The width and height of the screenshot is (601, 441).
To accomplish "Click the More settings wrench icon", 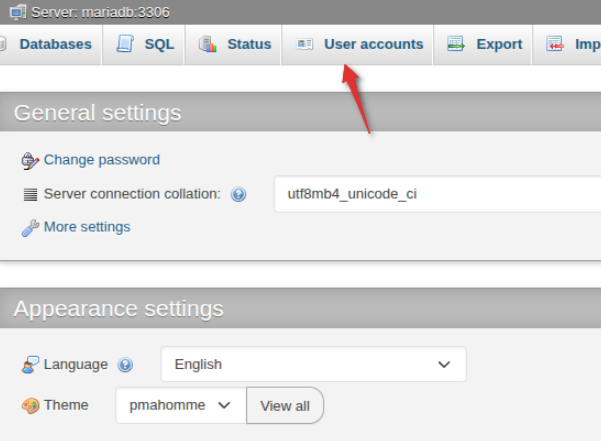I will [x=30, y=228].
